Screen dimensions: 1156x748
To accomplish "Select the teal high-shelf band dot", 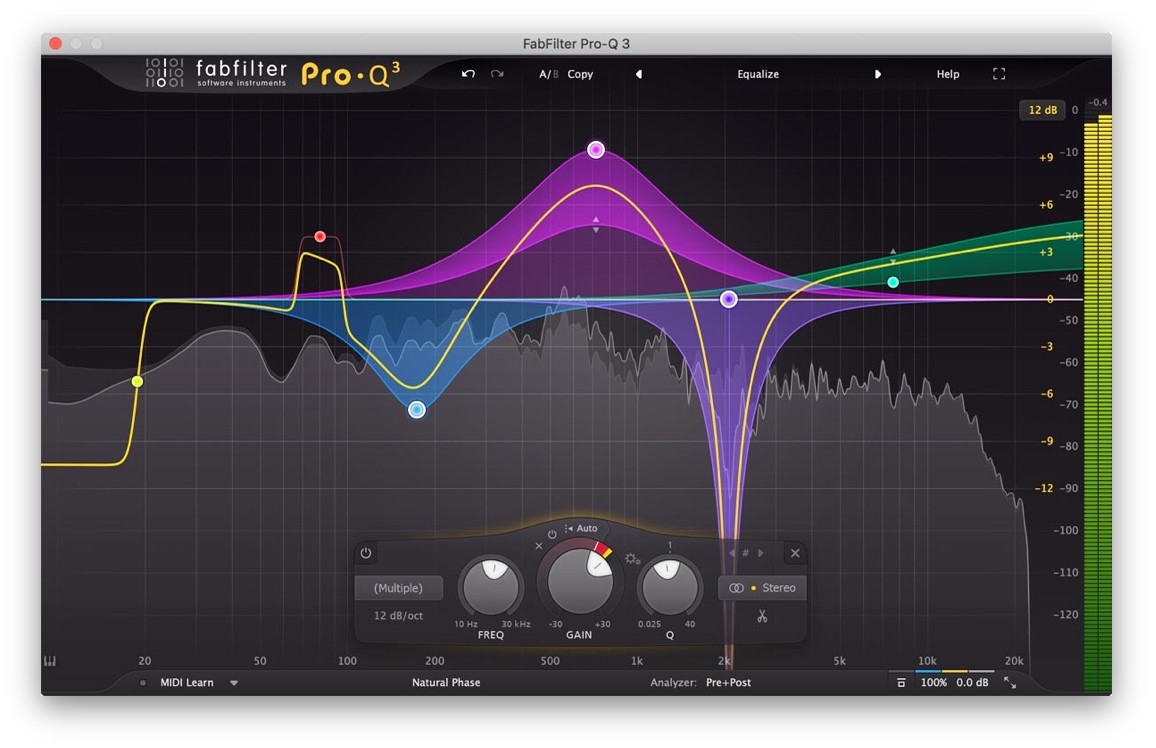I will (x=893, y=282).
